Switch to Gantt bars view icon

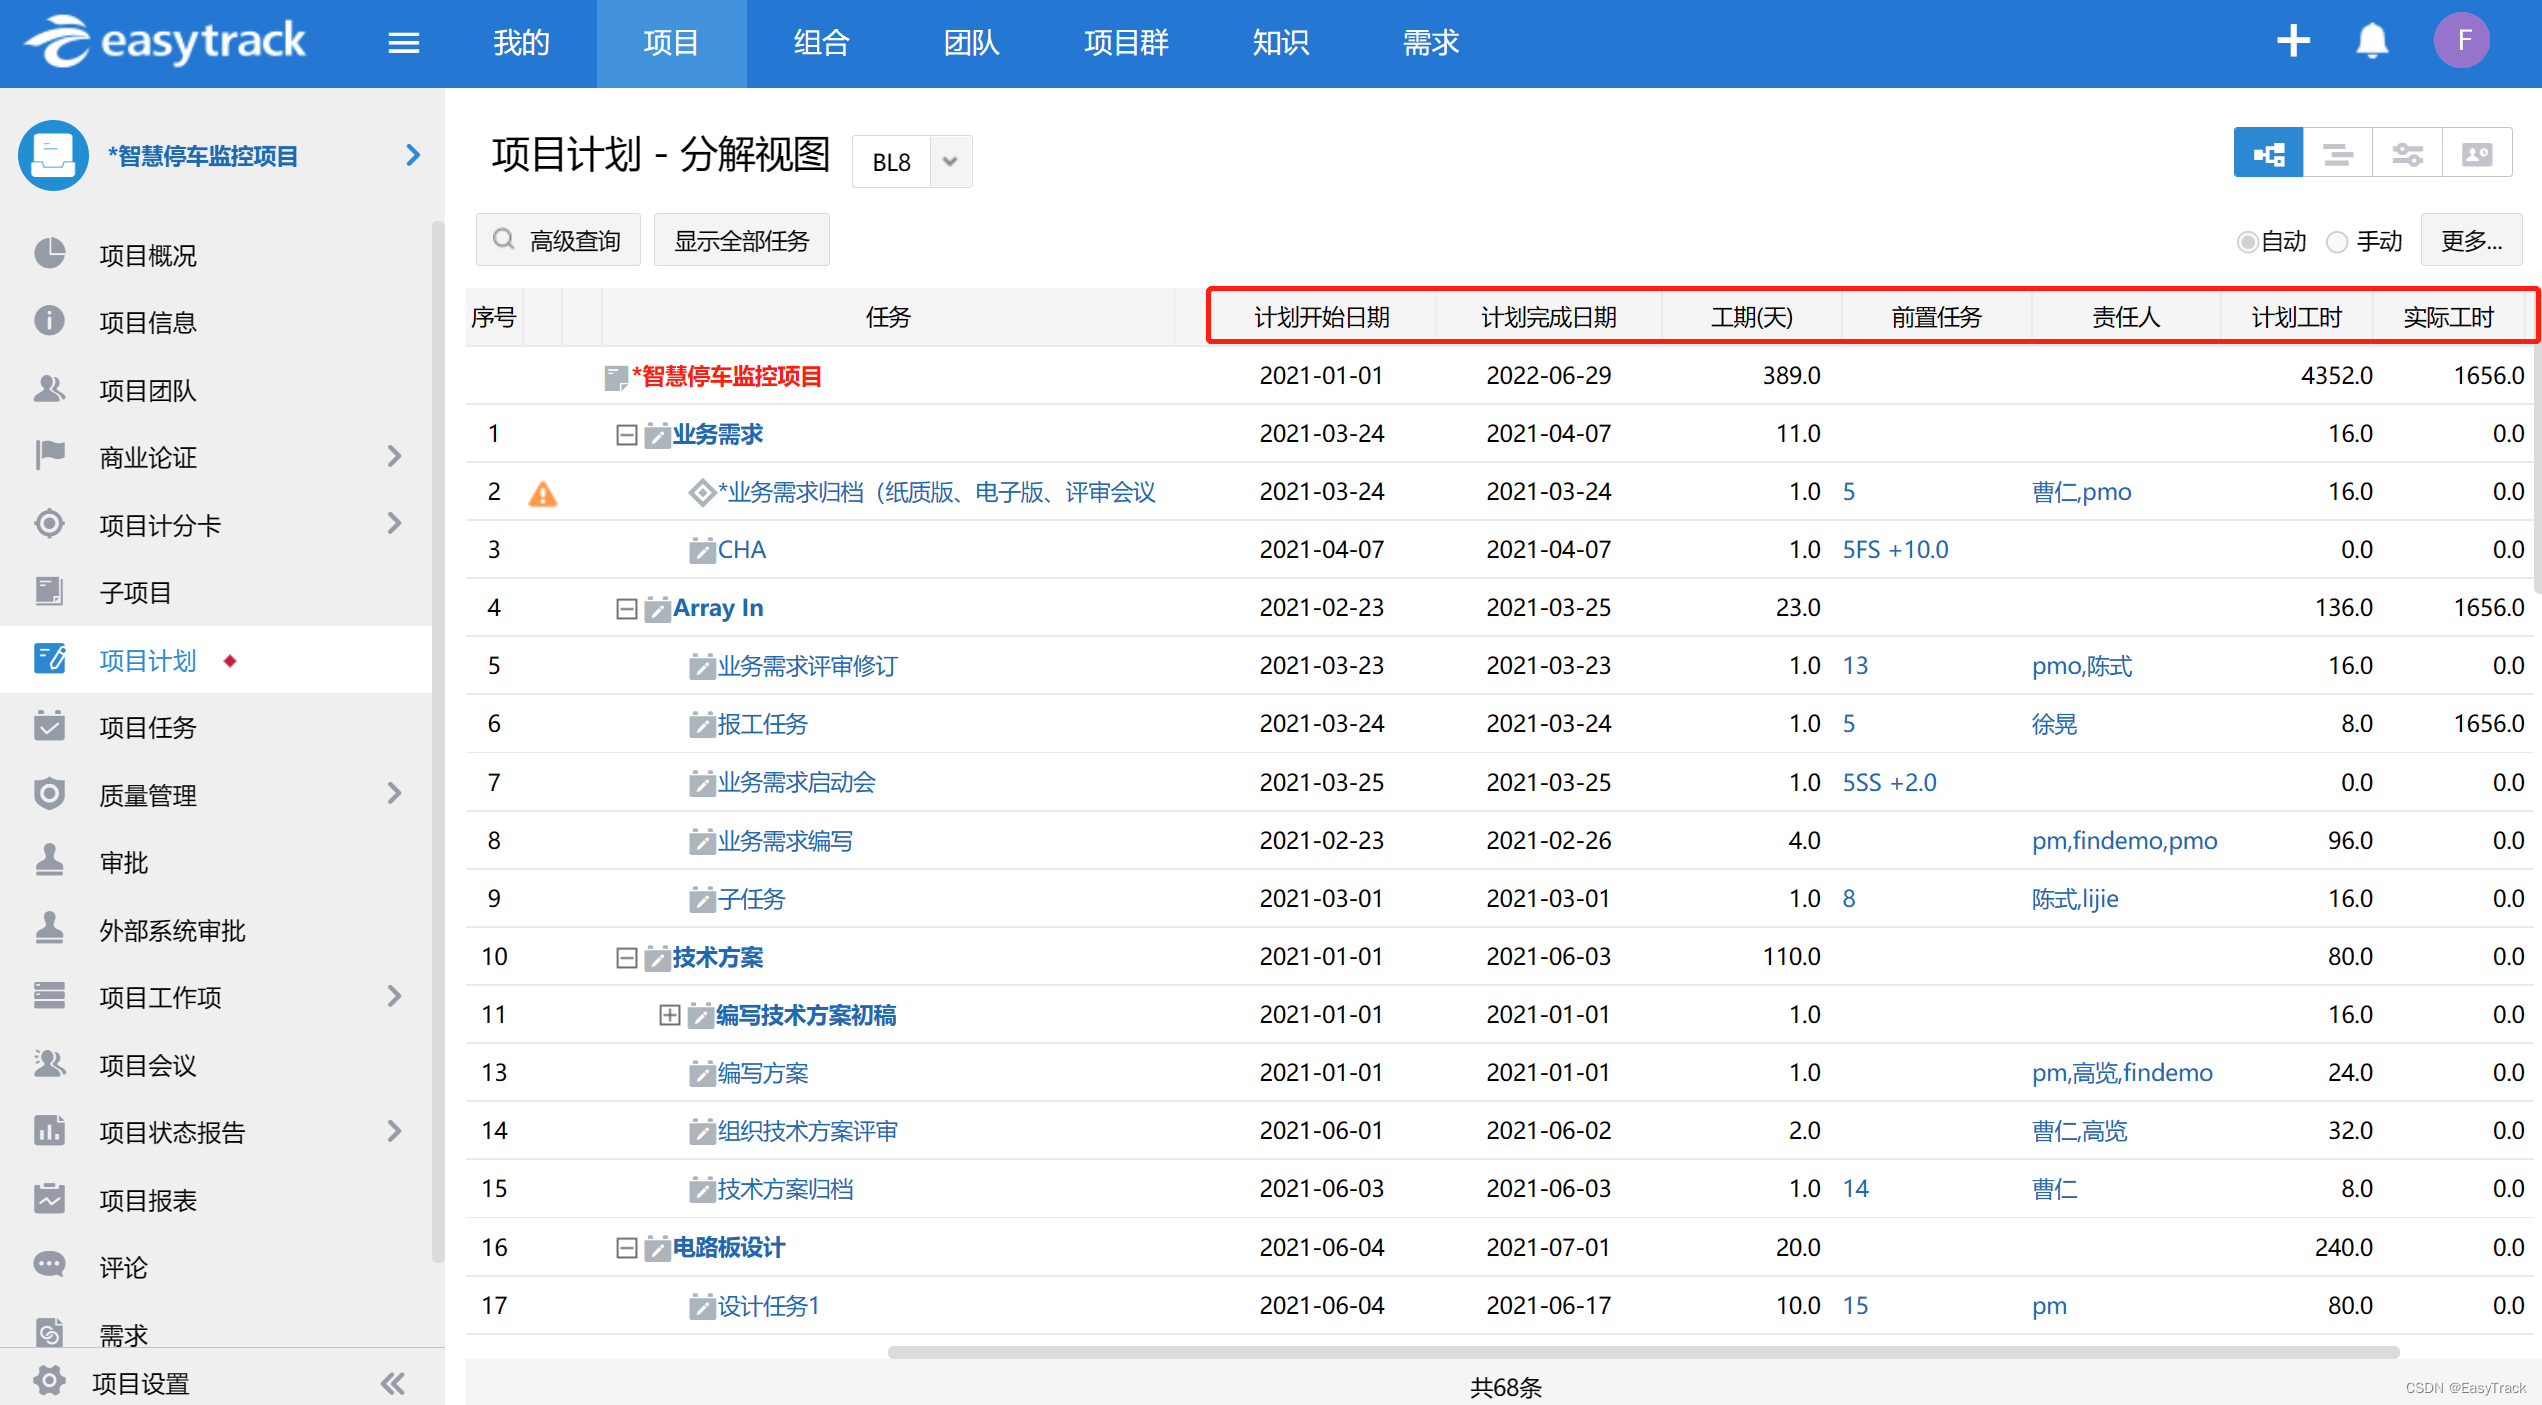tap(2337, 154)
